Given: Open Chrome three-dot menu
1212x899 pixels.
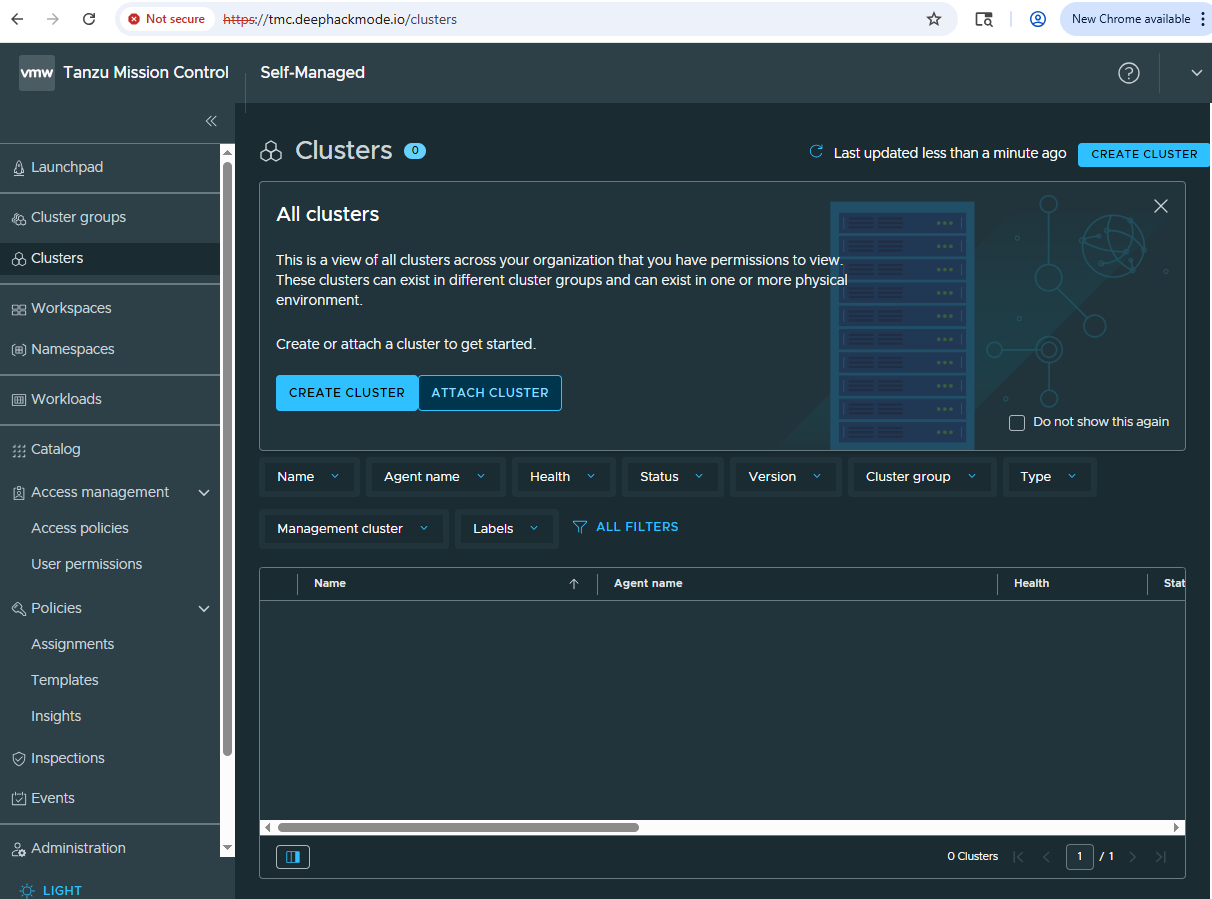Looking at the screenshot, I should [x=1203, y=19].
